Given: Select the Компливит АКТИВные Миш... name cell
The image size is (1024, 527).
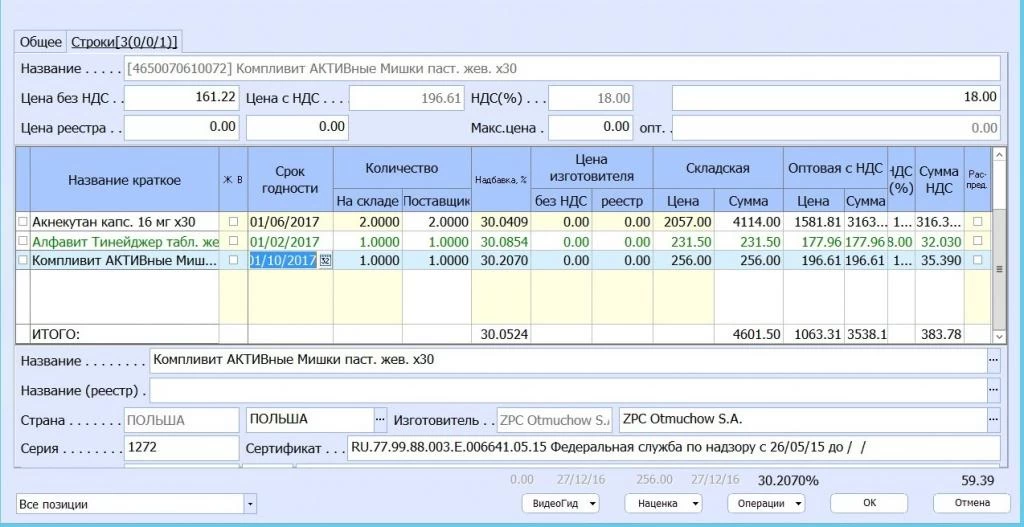Looking at the screenshot, I should pos(125,261).
